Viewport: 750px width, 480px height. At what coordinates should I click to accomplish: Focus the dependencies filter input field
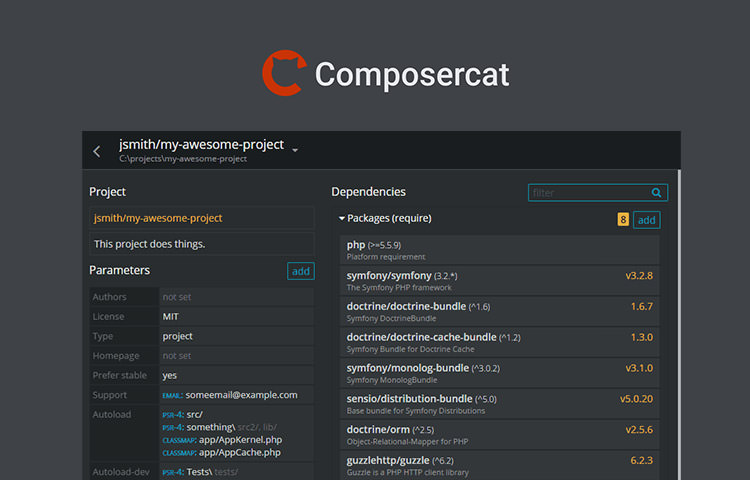(588, 193)
